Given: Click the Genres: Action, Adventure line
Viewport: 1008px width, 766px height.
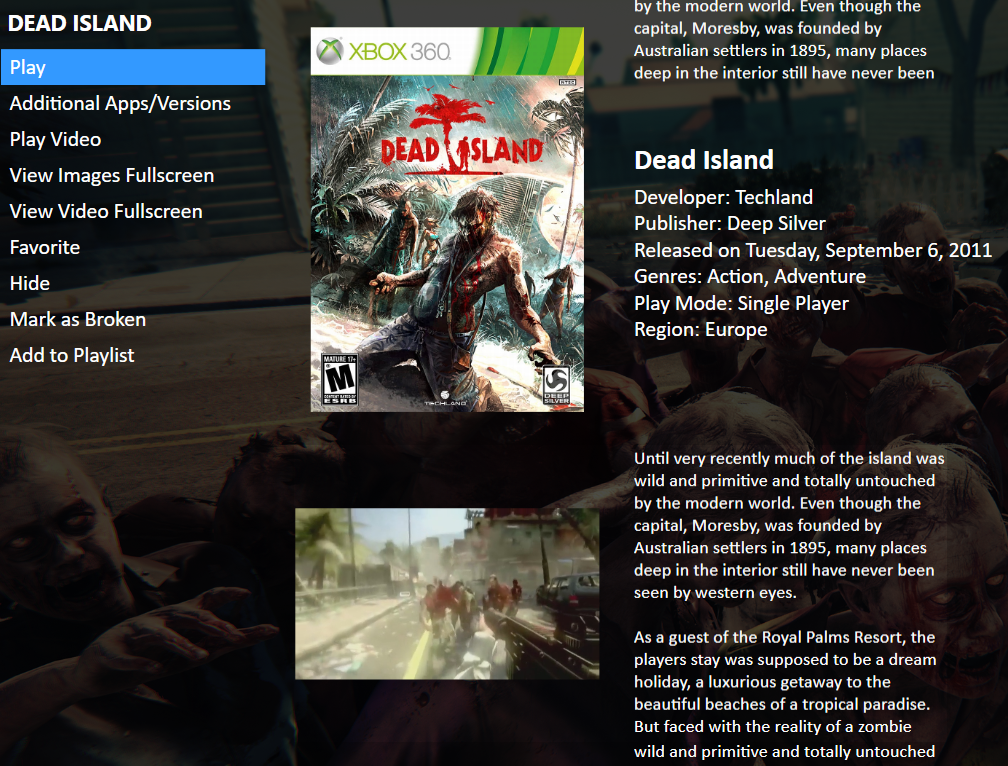Looking at the screenshot, I should (750, 277).
